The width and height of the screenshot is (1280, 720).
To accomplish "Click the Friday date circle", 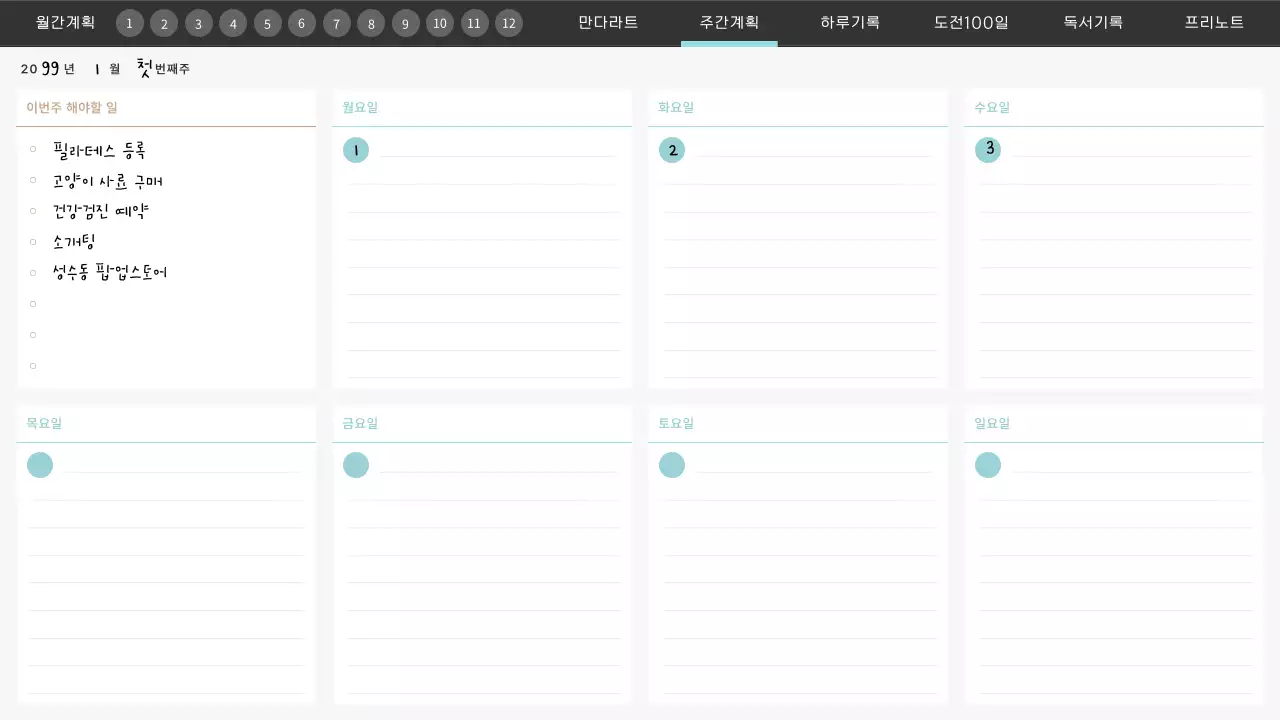I will (x=356, y=465).
